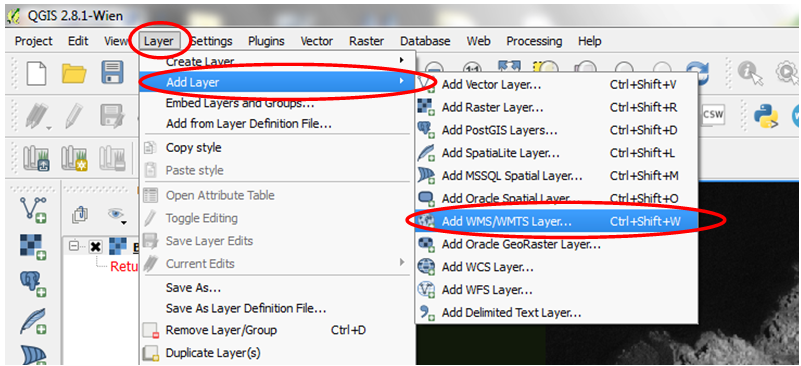Open the Help menu

click(590, 41)
